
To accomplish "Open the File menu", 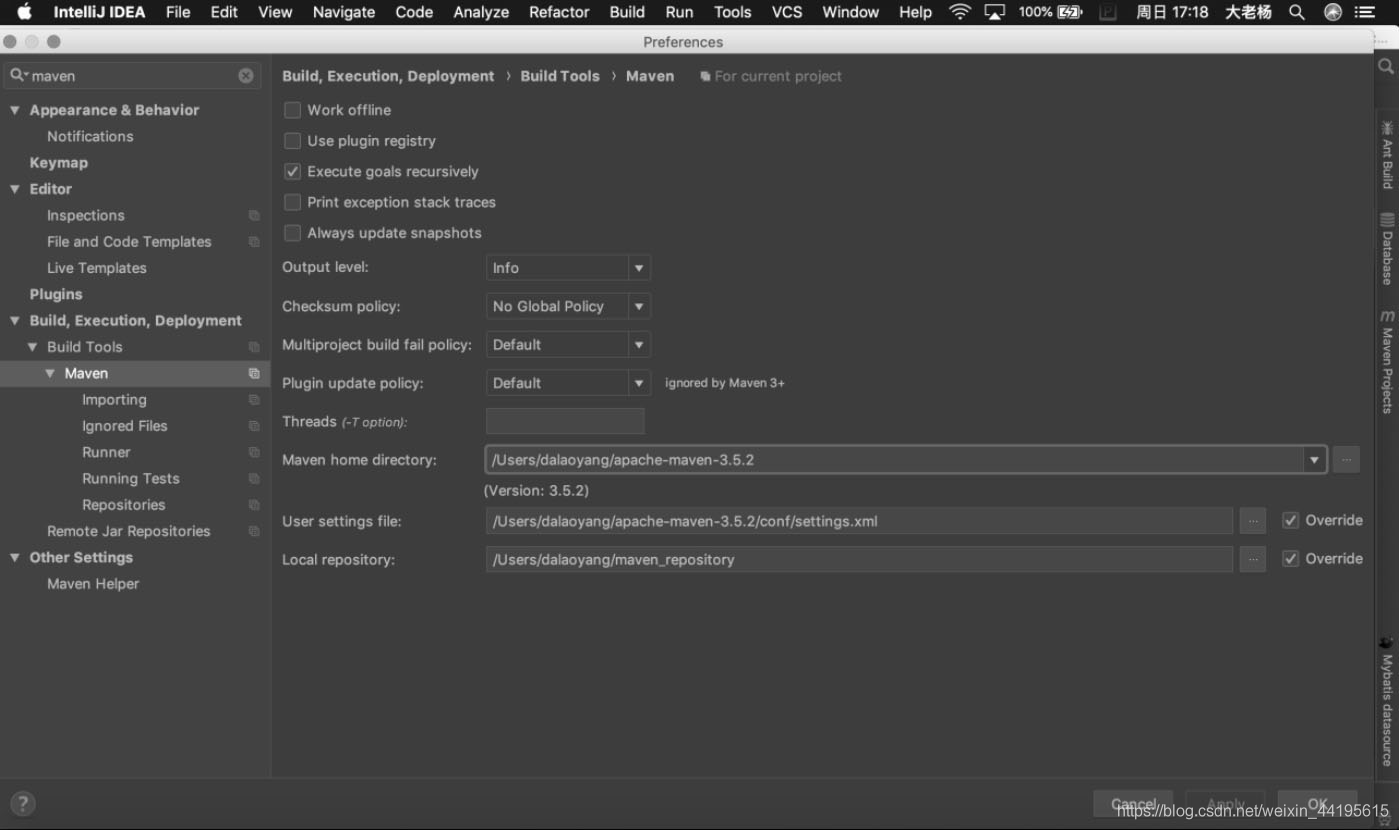I will click(178, 12).
